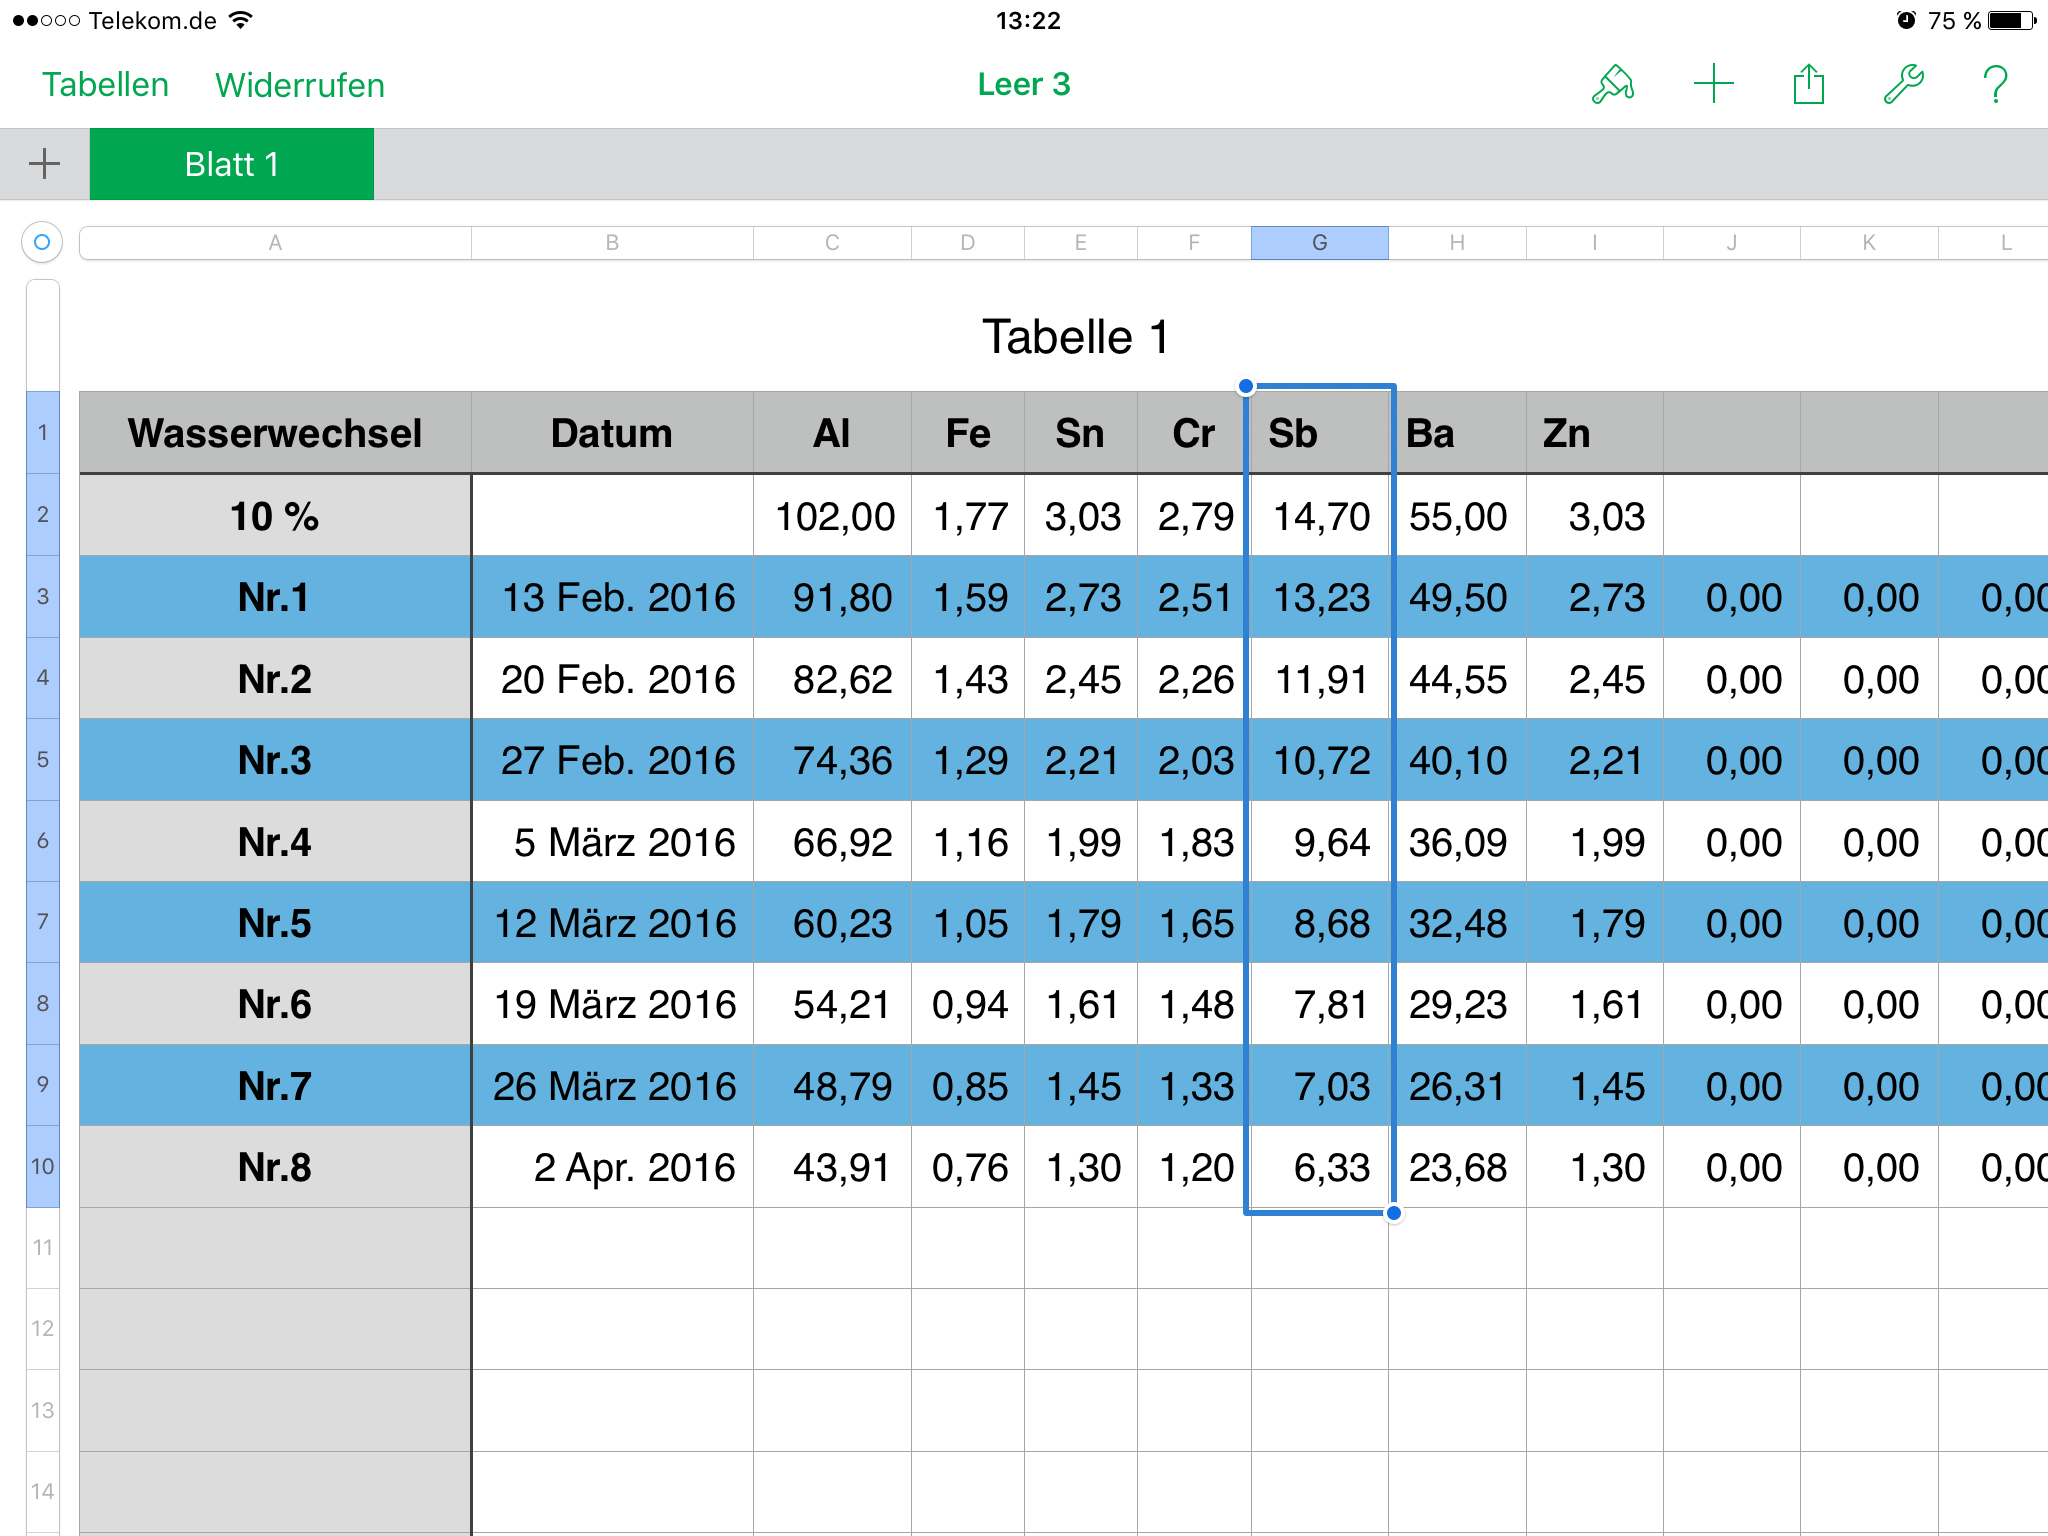Select the column B header
2048x1536 pixels.
[x=612, y=243]
